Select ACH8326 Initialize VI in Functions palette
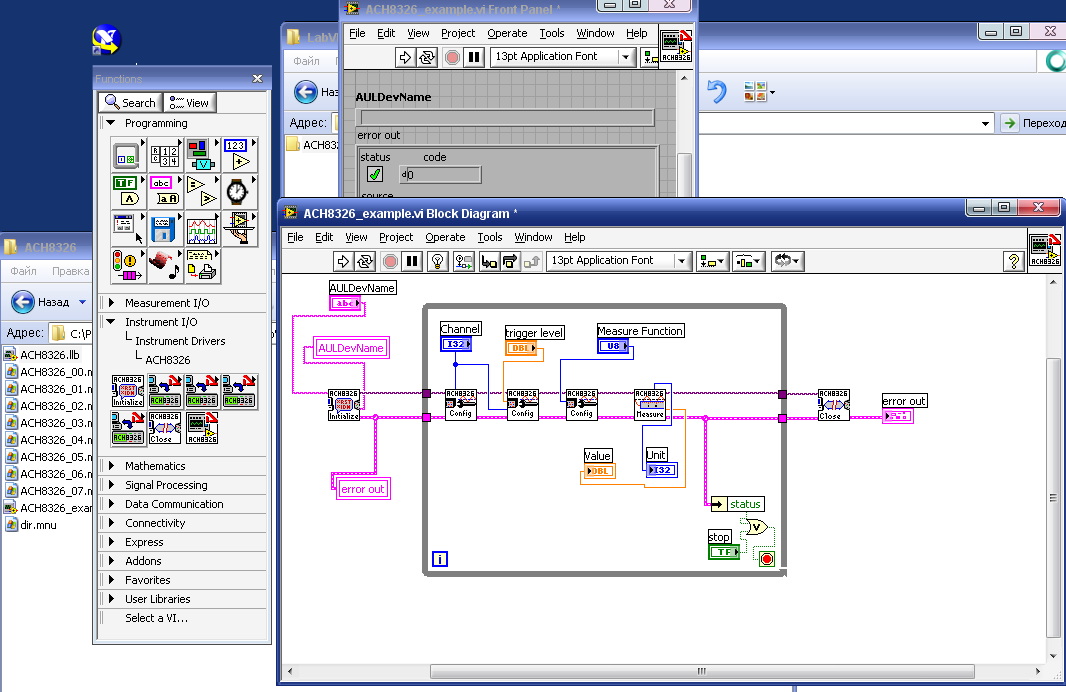 (x=127, y=392)
